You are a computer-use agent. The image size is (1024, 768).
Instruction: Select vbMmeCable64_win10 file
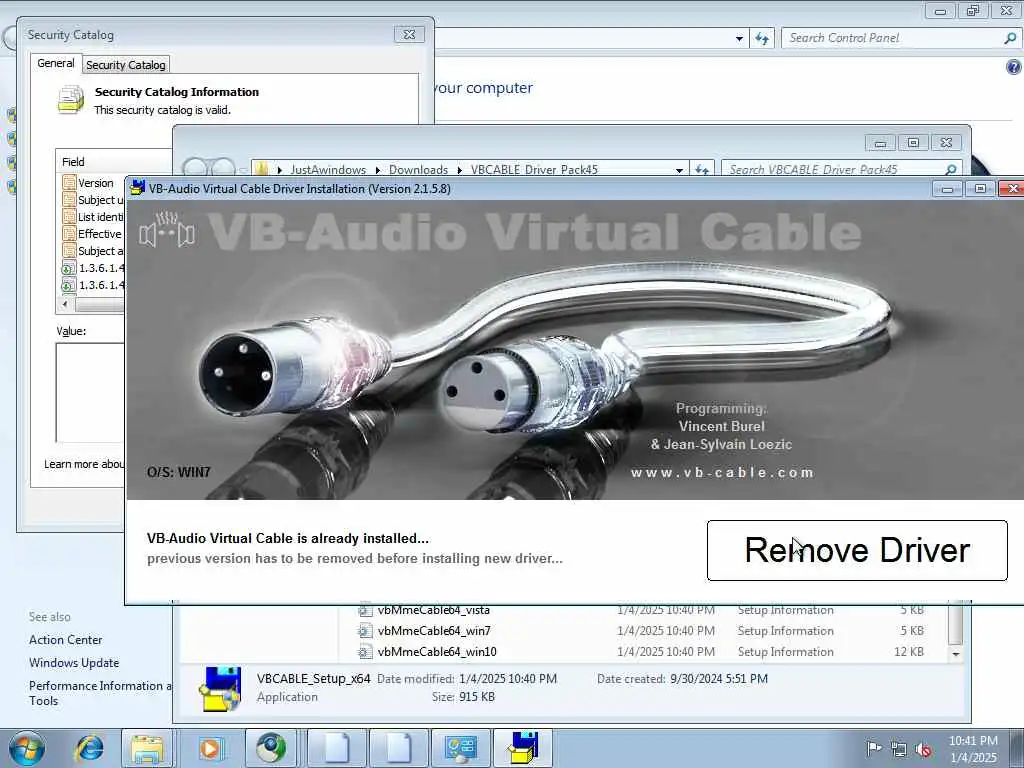(x=436, y=652)
